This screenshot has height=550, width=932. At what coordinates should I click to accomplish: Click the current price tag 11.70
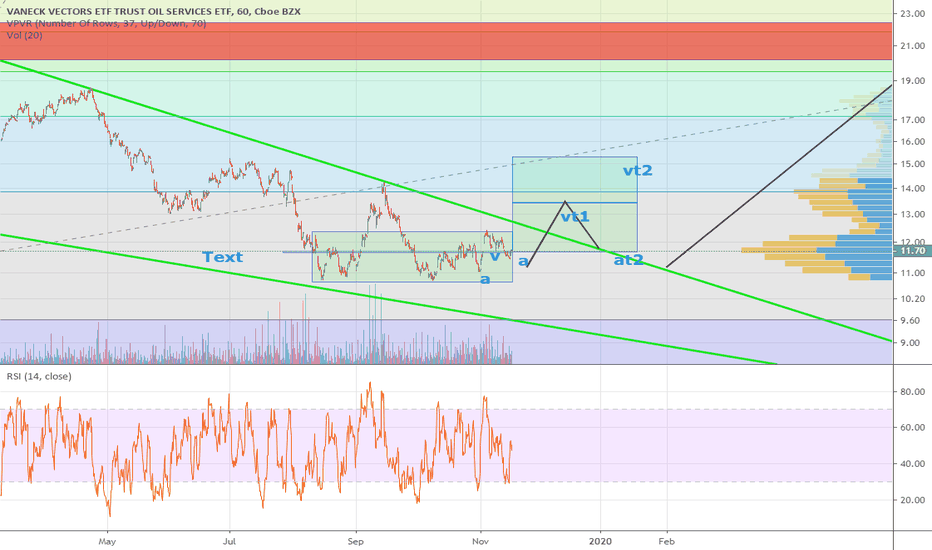click(912, 251)
